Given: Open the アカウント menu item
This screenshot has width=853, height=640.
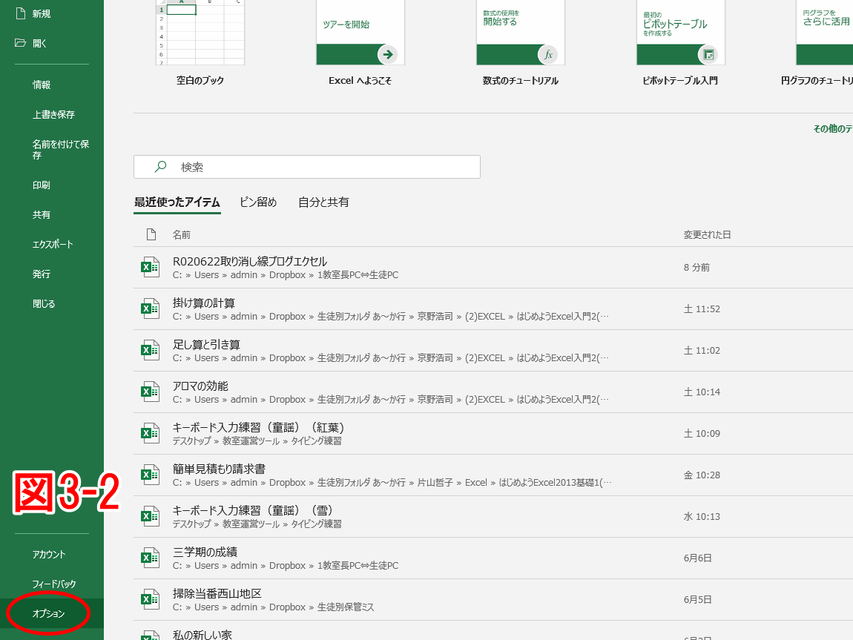Looking at the screenshot, I should click(48, 554).
